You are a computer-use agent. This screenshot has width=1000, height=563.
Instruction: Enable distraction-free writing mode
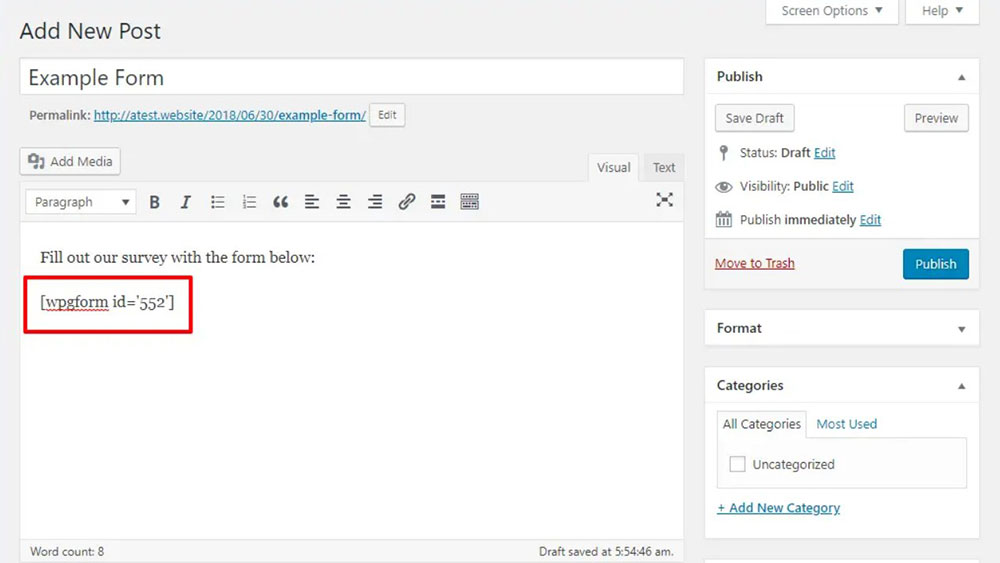664,200
